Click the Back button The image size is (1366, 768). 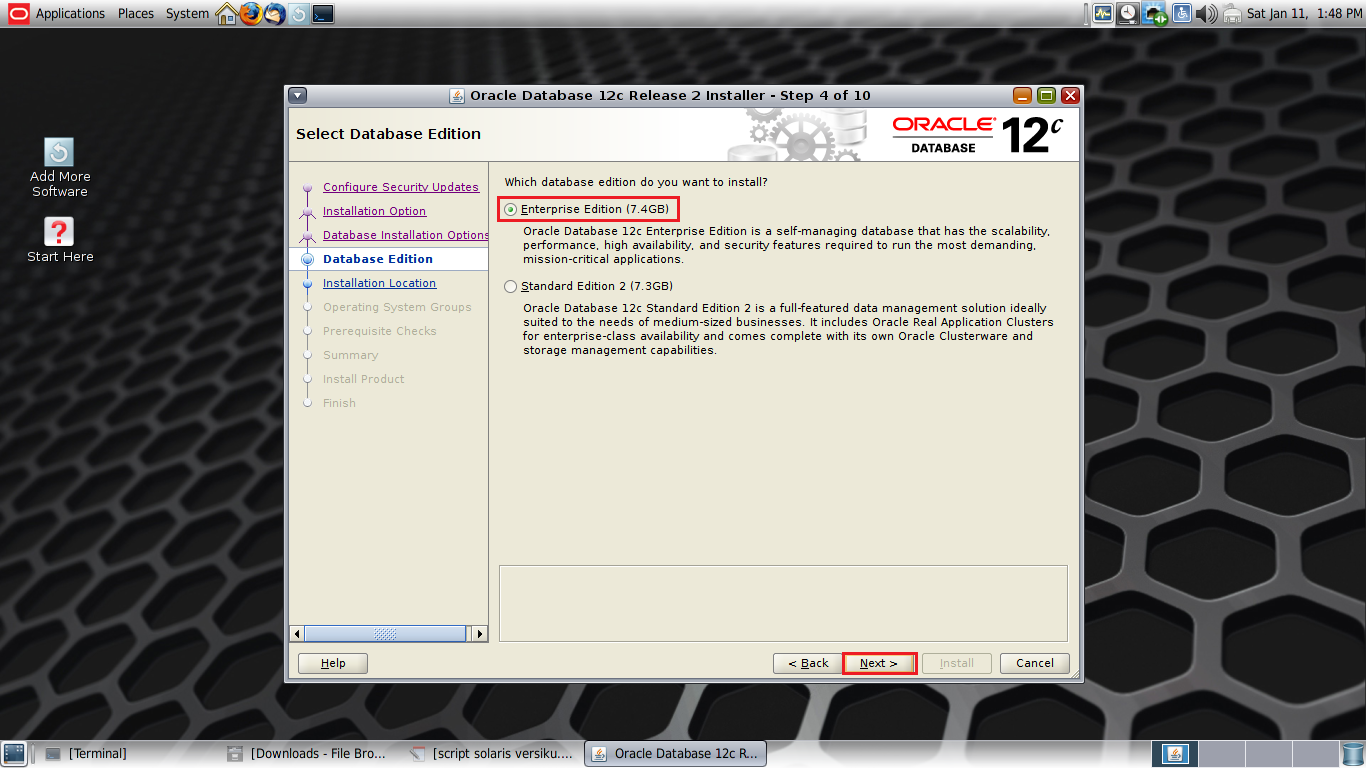[808, 663]
